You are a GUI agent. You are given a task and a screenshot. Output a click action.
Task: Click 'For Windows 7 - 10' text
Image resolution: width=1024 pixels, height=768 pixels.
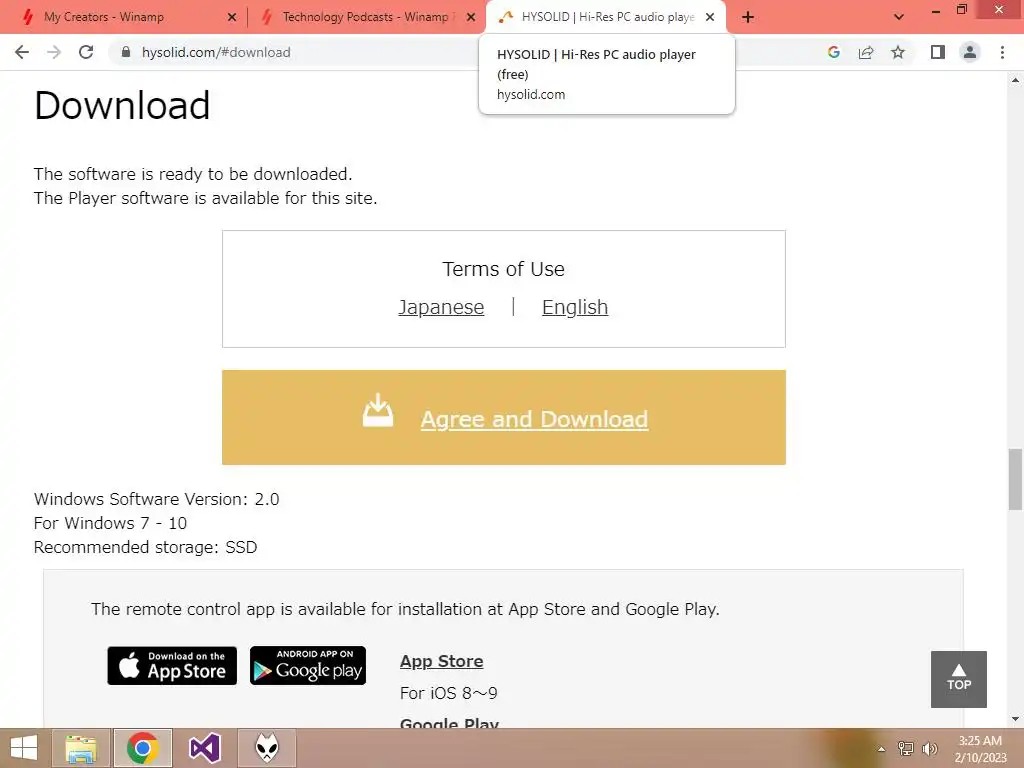click(x=110, y=523)
